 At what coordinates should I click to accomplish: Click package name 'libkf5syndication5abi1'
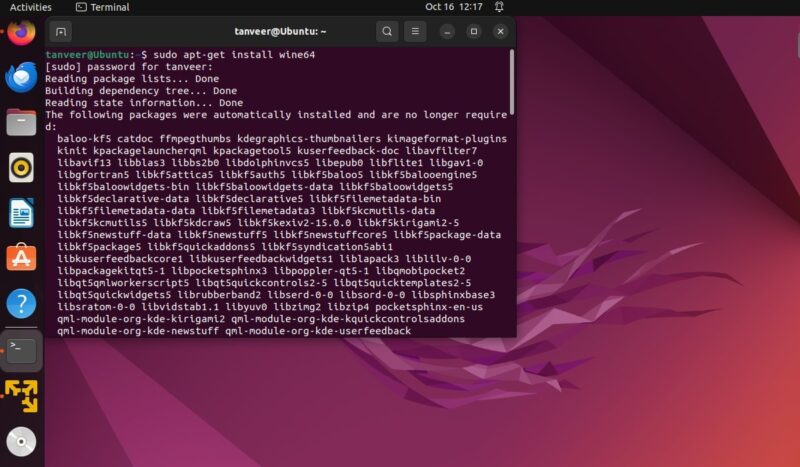pos(327,247)
